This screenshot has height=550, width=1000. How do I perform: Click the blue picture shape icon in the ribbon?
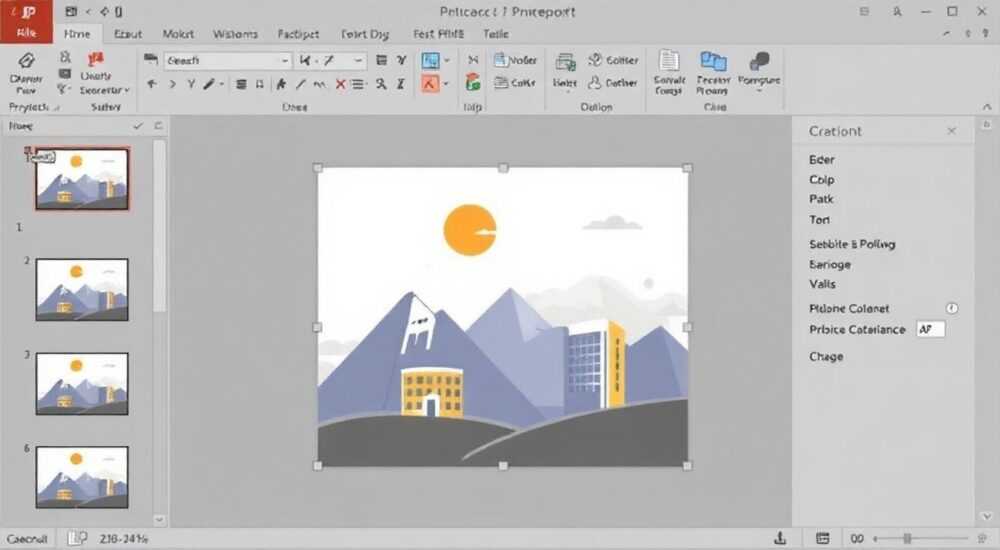pos(431,61)
